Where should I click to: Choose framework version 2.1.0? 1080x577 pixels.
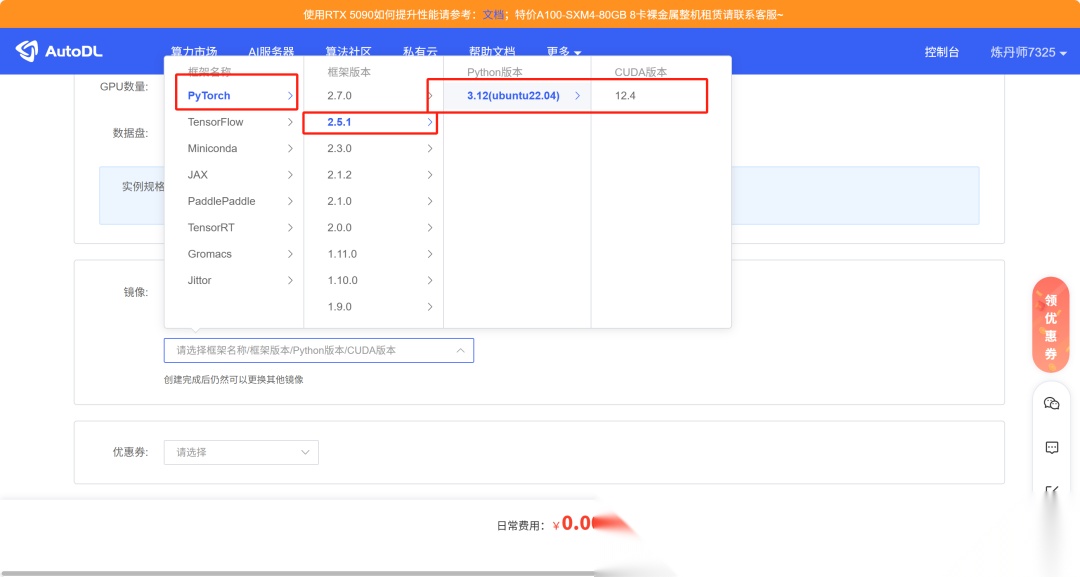[x=373, y=201]
